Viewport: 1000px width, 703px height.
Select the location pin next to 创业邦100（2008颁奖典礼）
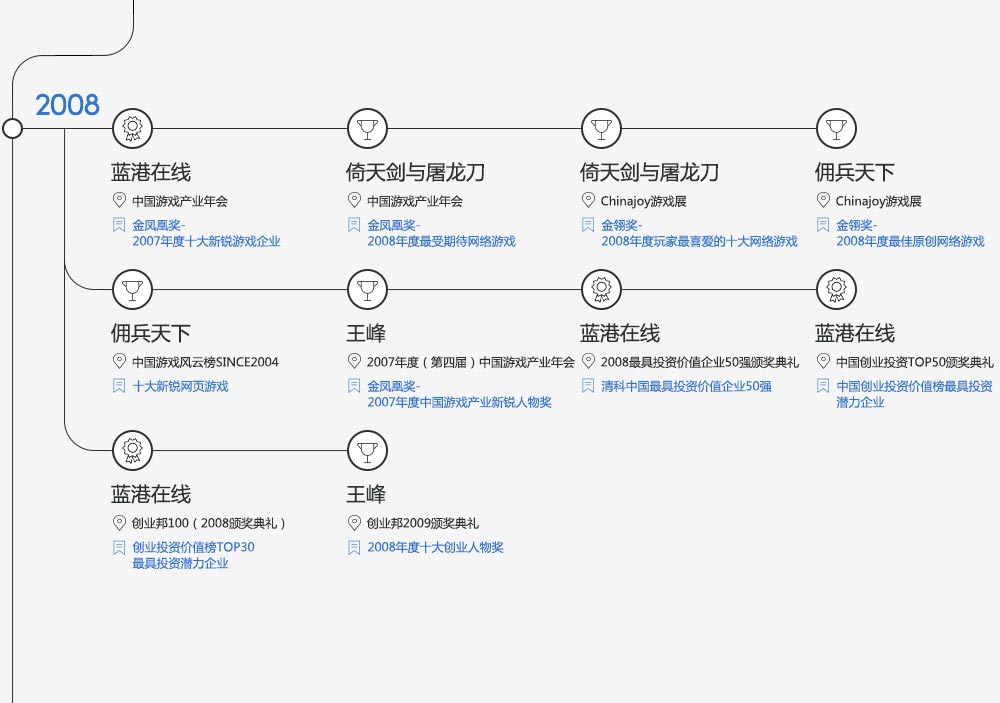[119, 522]
